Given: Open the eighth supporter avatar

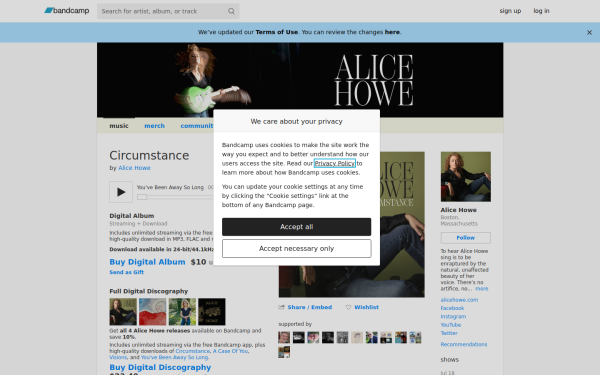Looking at the screenshot, I should (x=386, y=338).
